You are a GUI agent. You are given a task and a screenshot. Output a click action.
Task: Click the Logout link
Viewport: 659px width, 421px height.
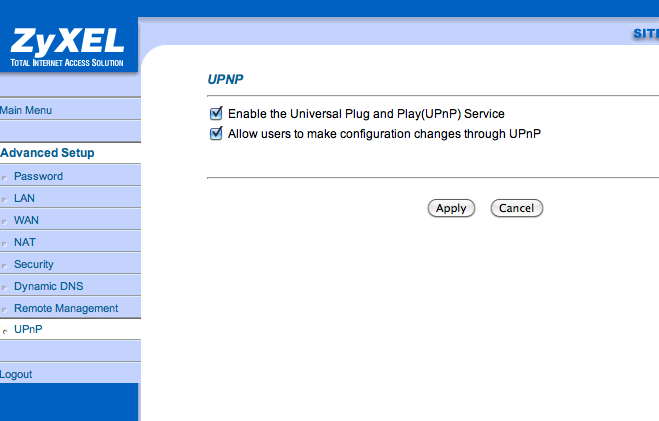pyautogui.click(x=16, y=374)
